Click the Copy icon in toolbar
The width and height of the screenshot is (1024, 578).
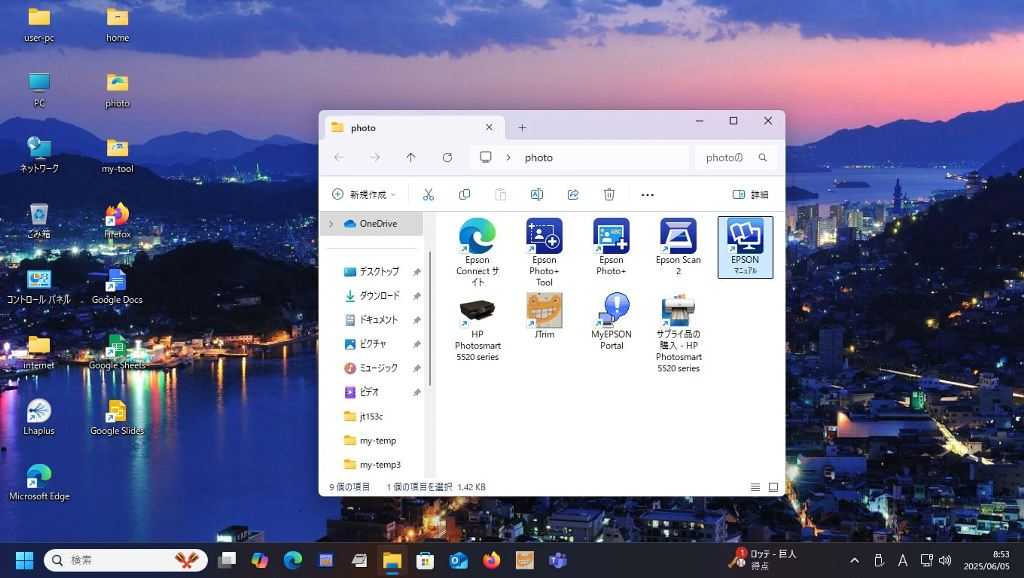[x=464, y=195]
